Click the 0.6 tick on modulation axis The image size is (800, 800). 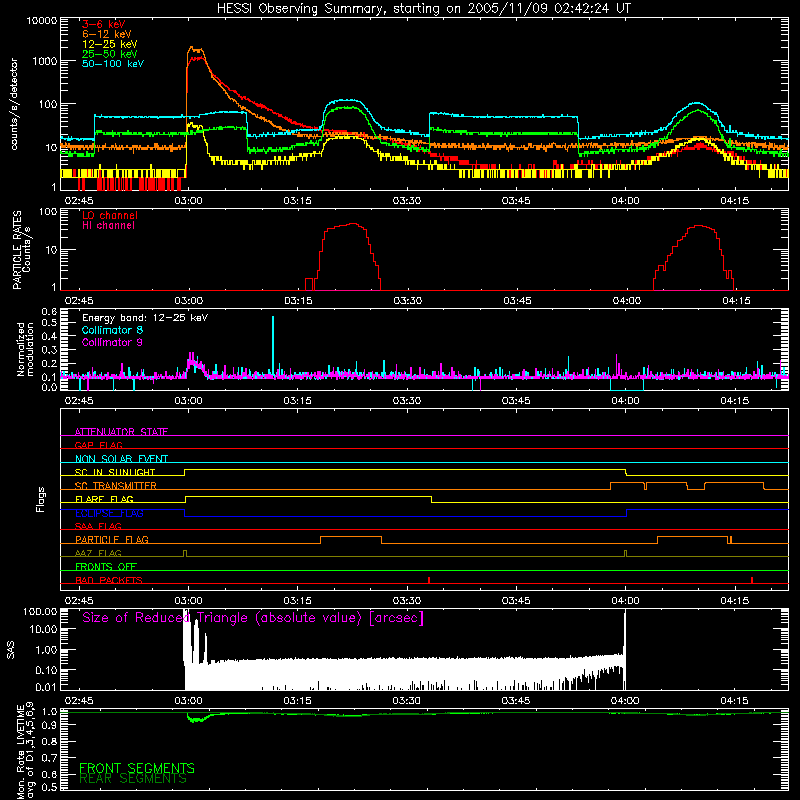pos(49,312)
